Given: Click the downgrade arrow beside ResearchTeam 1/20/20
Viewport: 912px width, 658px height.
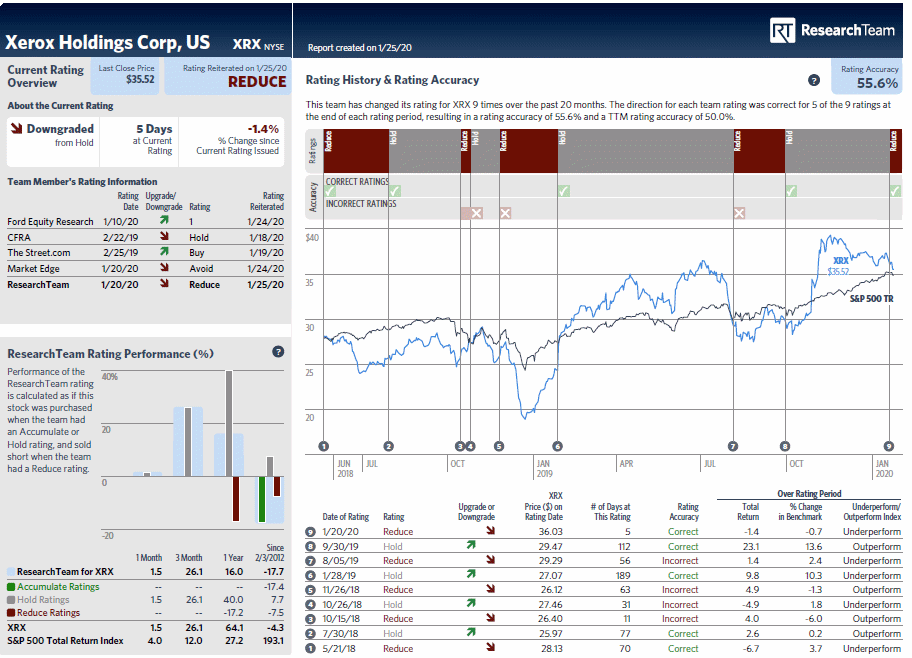Looking at the screenshot, I should [165, 283].
